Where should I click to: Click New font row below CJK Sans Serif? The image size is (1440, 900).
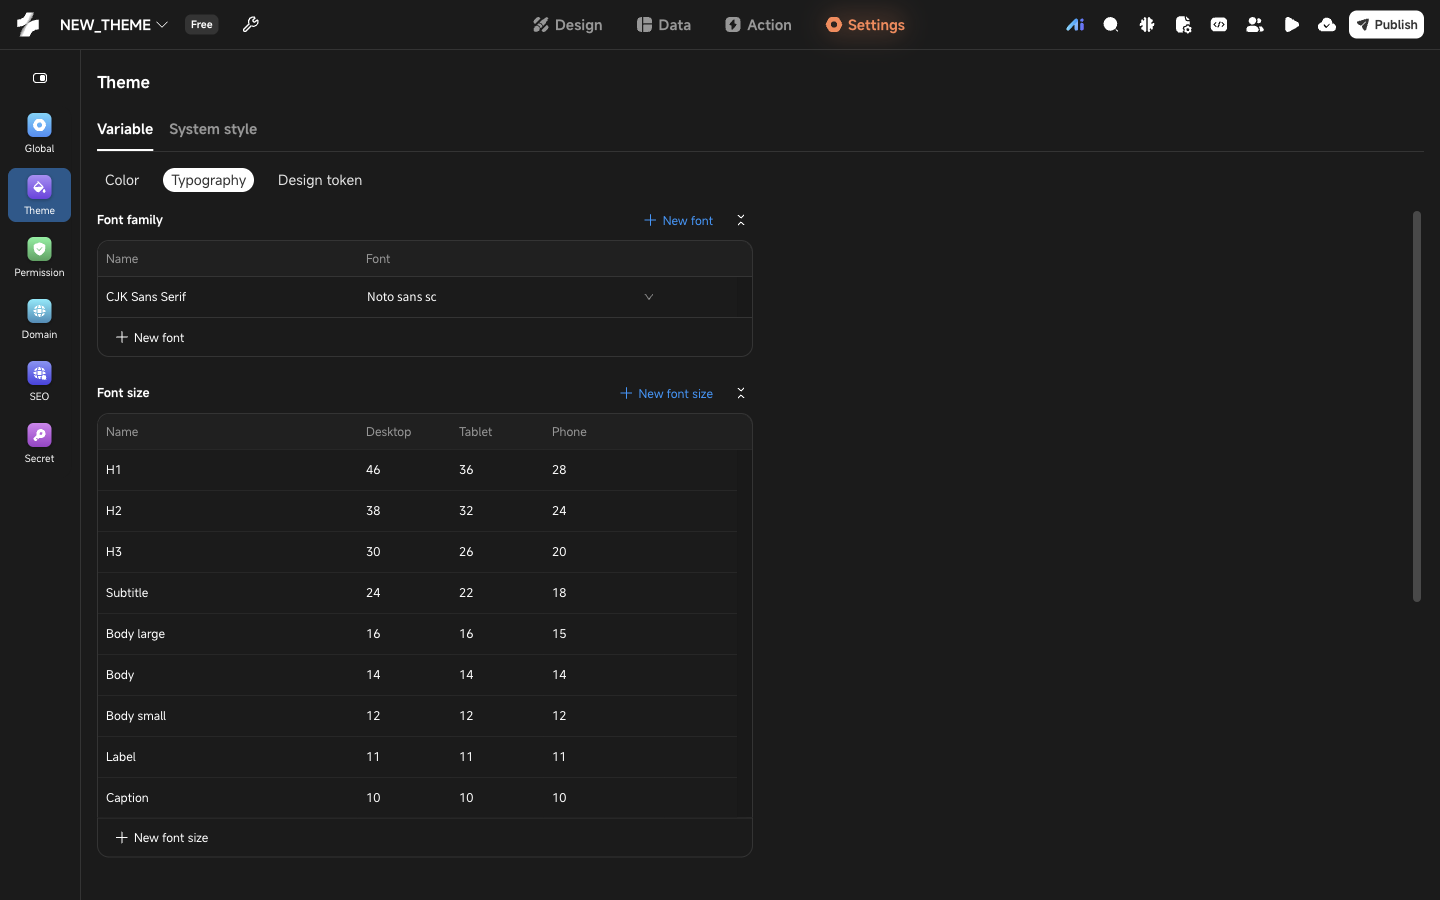(424, 337)
